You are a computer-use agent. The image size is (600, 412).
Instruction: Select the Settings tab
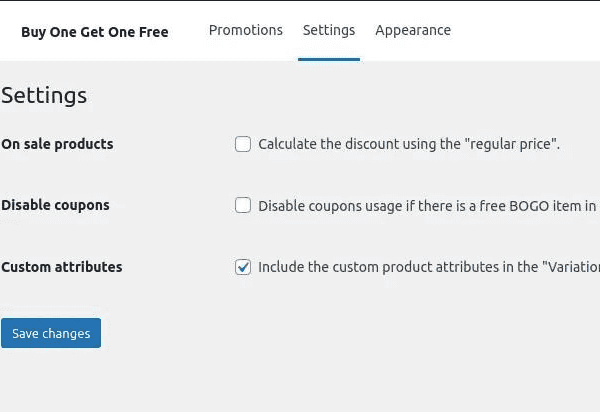click(329, 30)
